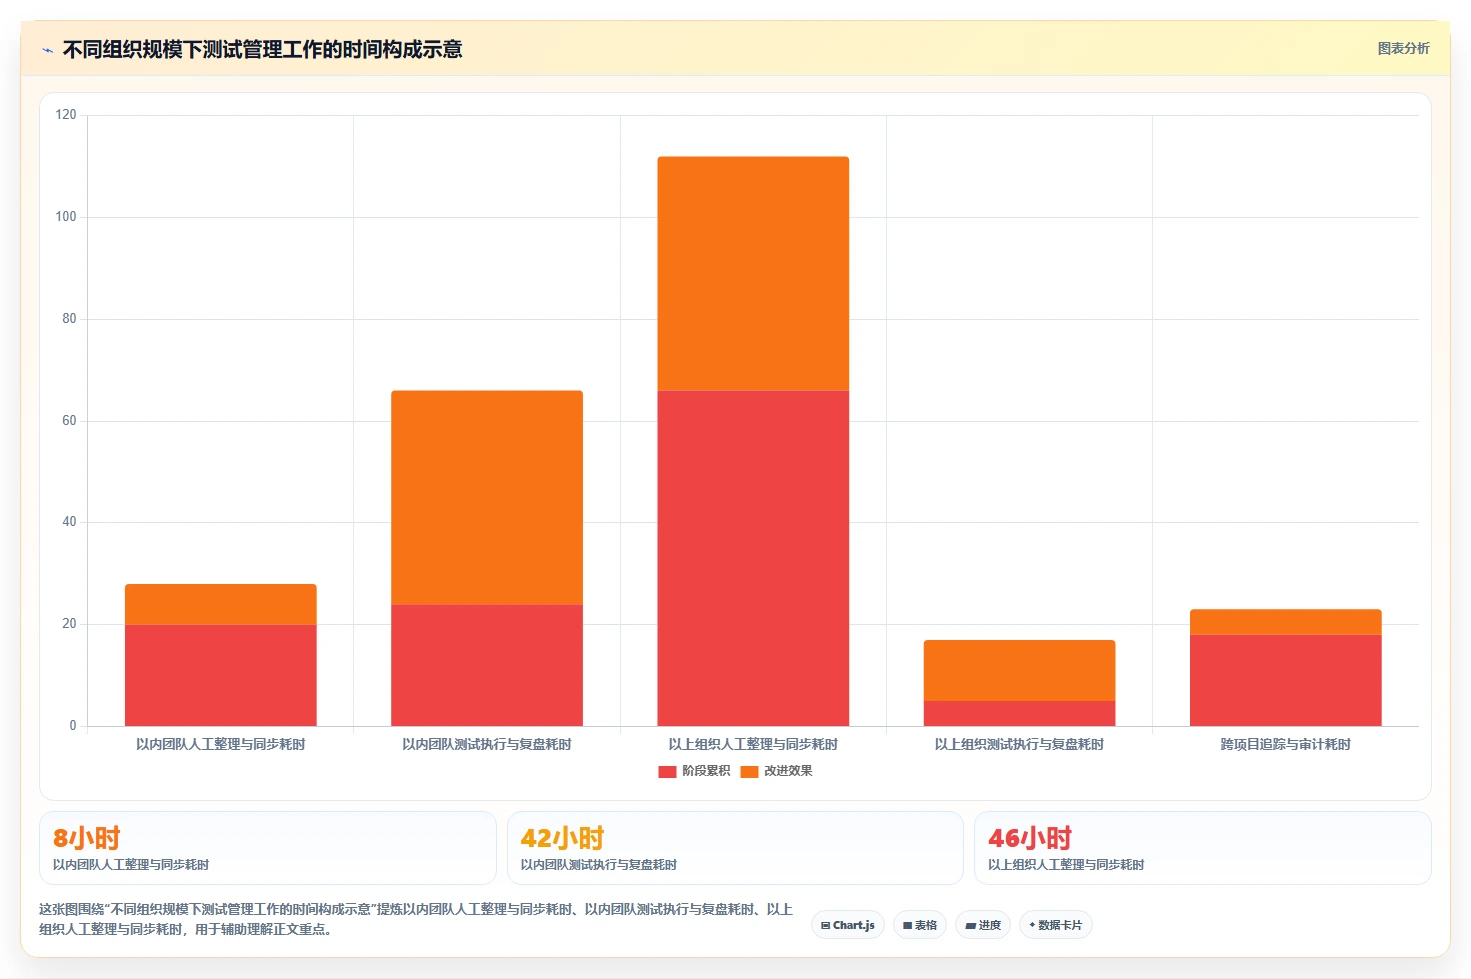
Task: Select the 数据卡片 tag
Action: (1055, 925)
